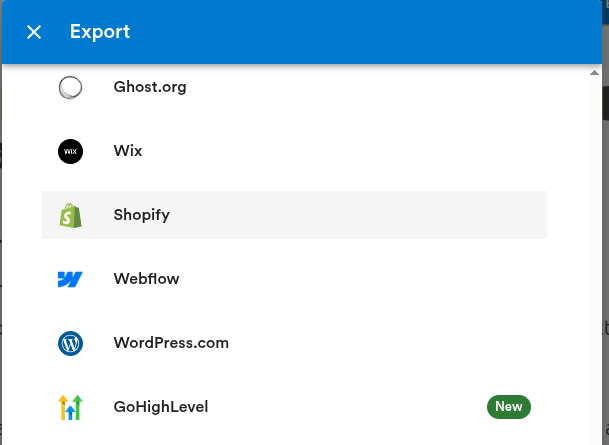This screenshot has width=609, height=445.
Task: Click the green Shopify bag icon
Action: pyautogui.click(x=70, y=216)
